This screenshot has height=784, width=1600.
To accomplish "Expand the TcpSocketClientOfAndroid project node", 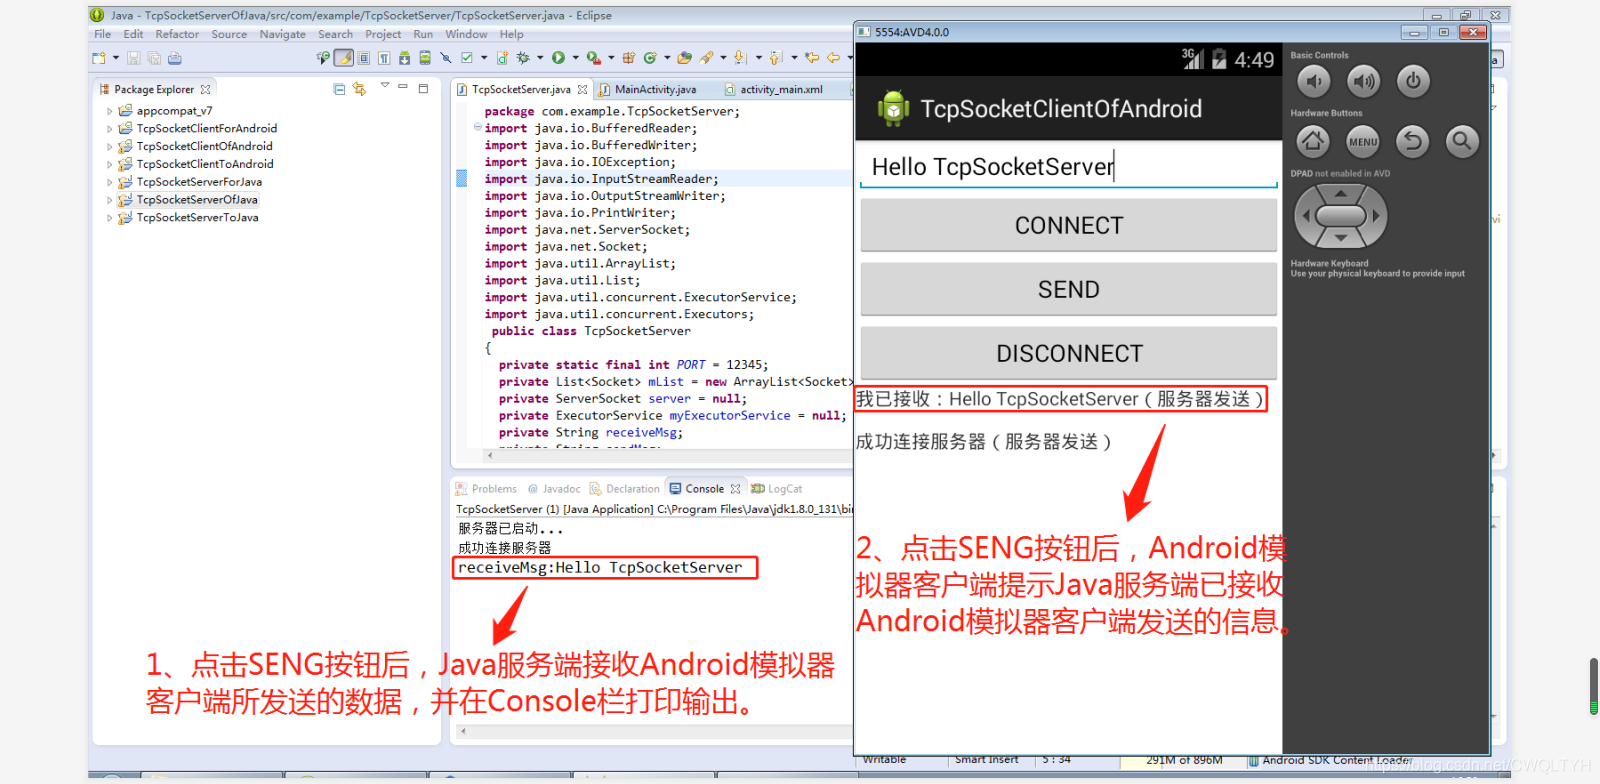I will click(110, 147).
